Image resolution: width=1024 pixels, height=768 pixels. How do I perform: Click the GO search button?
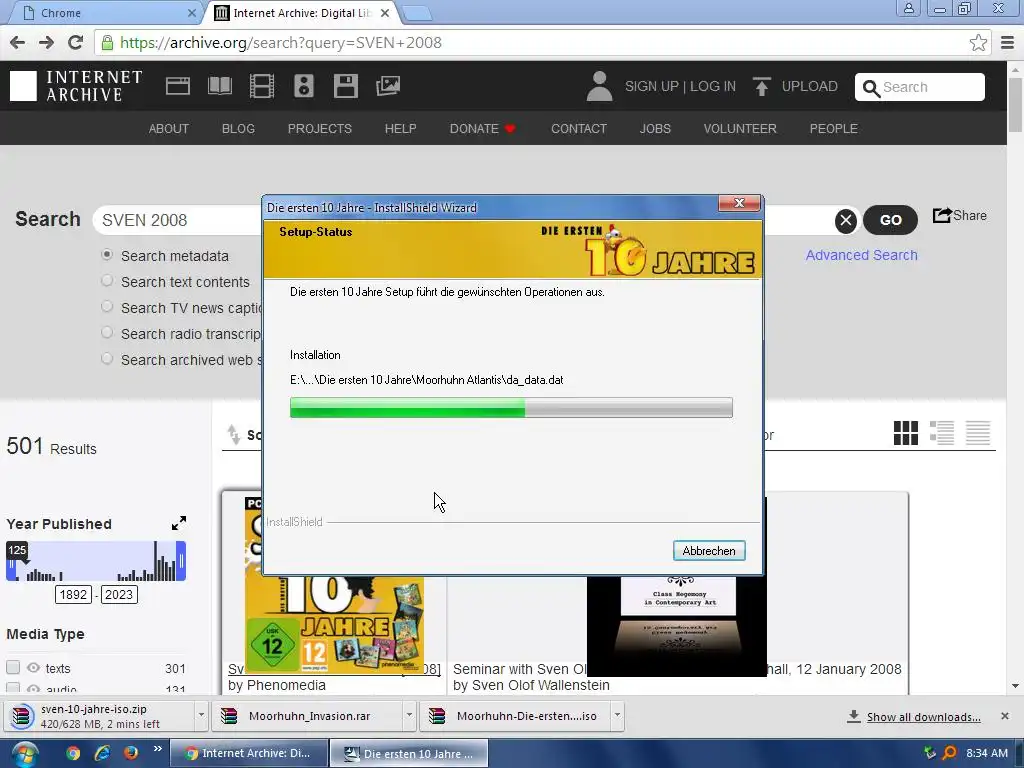click(x=891, y=221)
